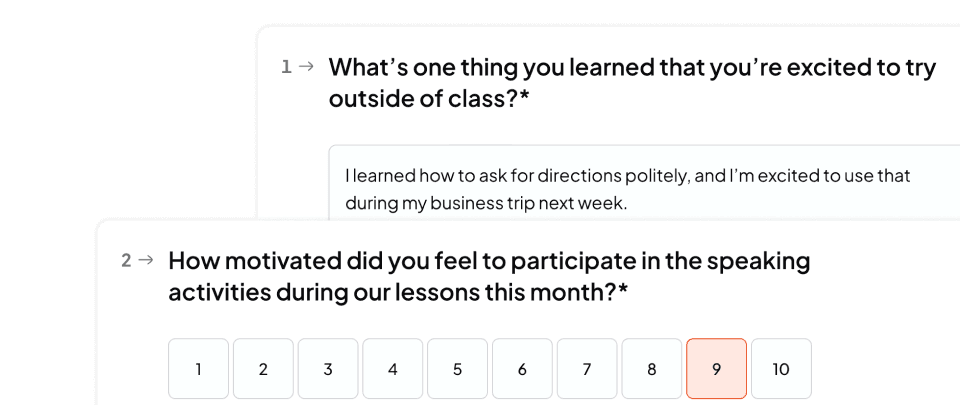Image resolution: width=960 pixels, height=405 pixels.
Task: Select the rating box labeled 8
Action: tap(651, 369)
